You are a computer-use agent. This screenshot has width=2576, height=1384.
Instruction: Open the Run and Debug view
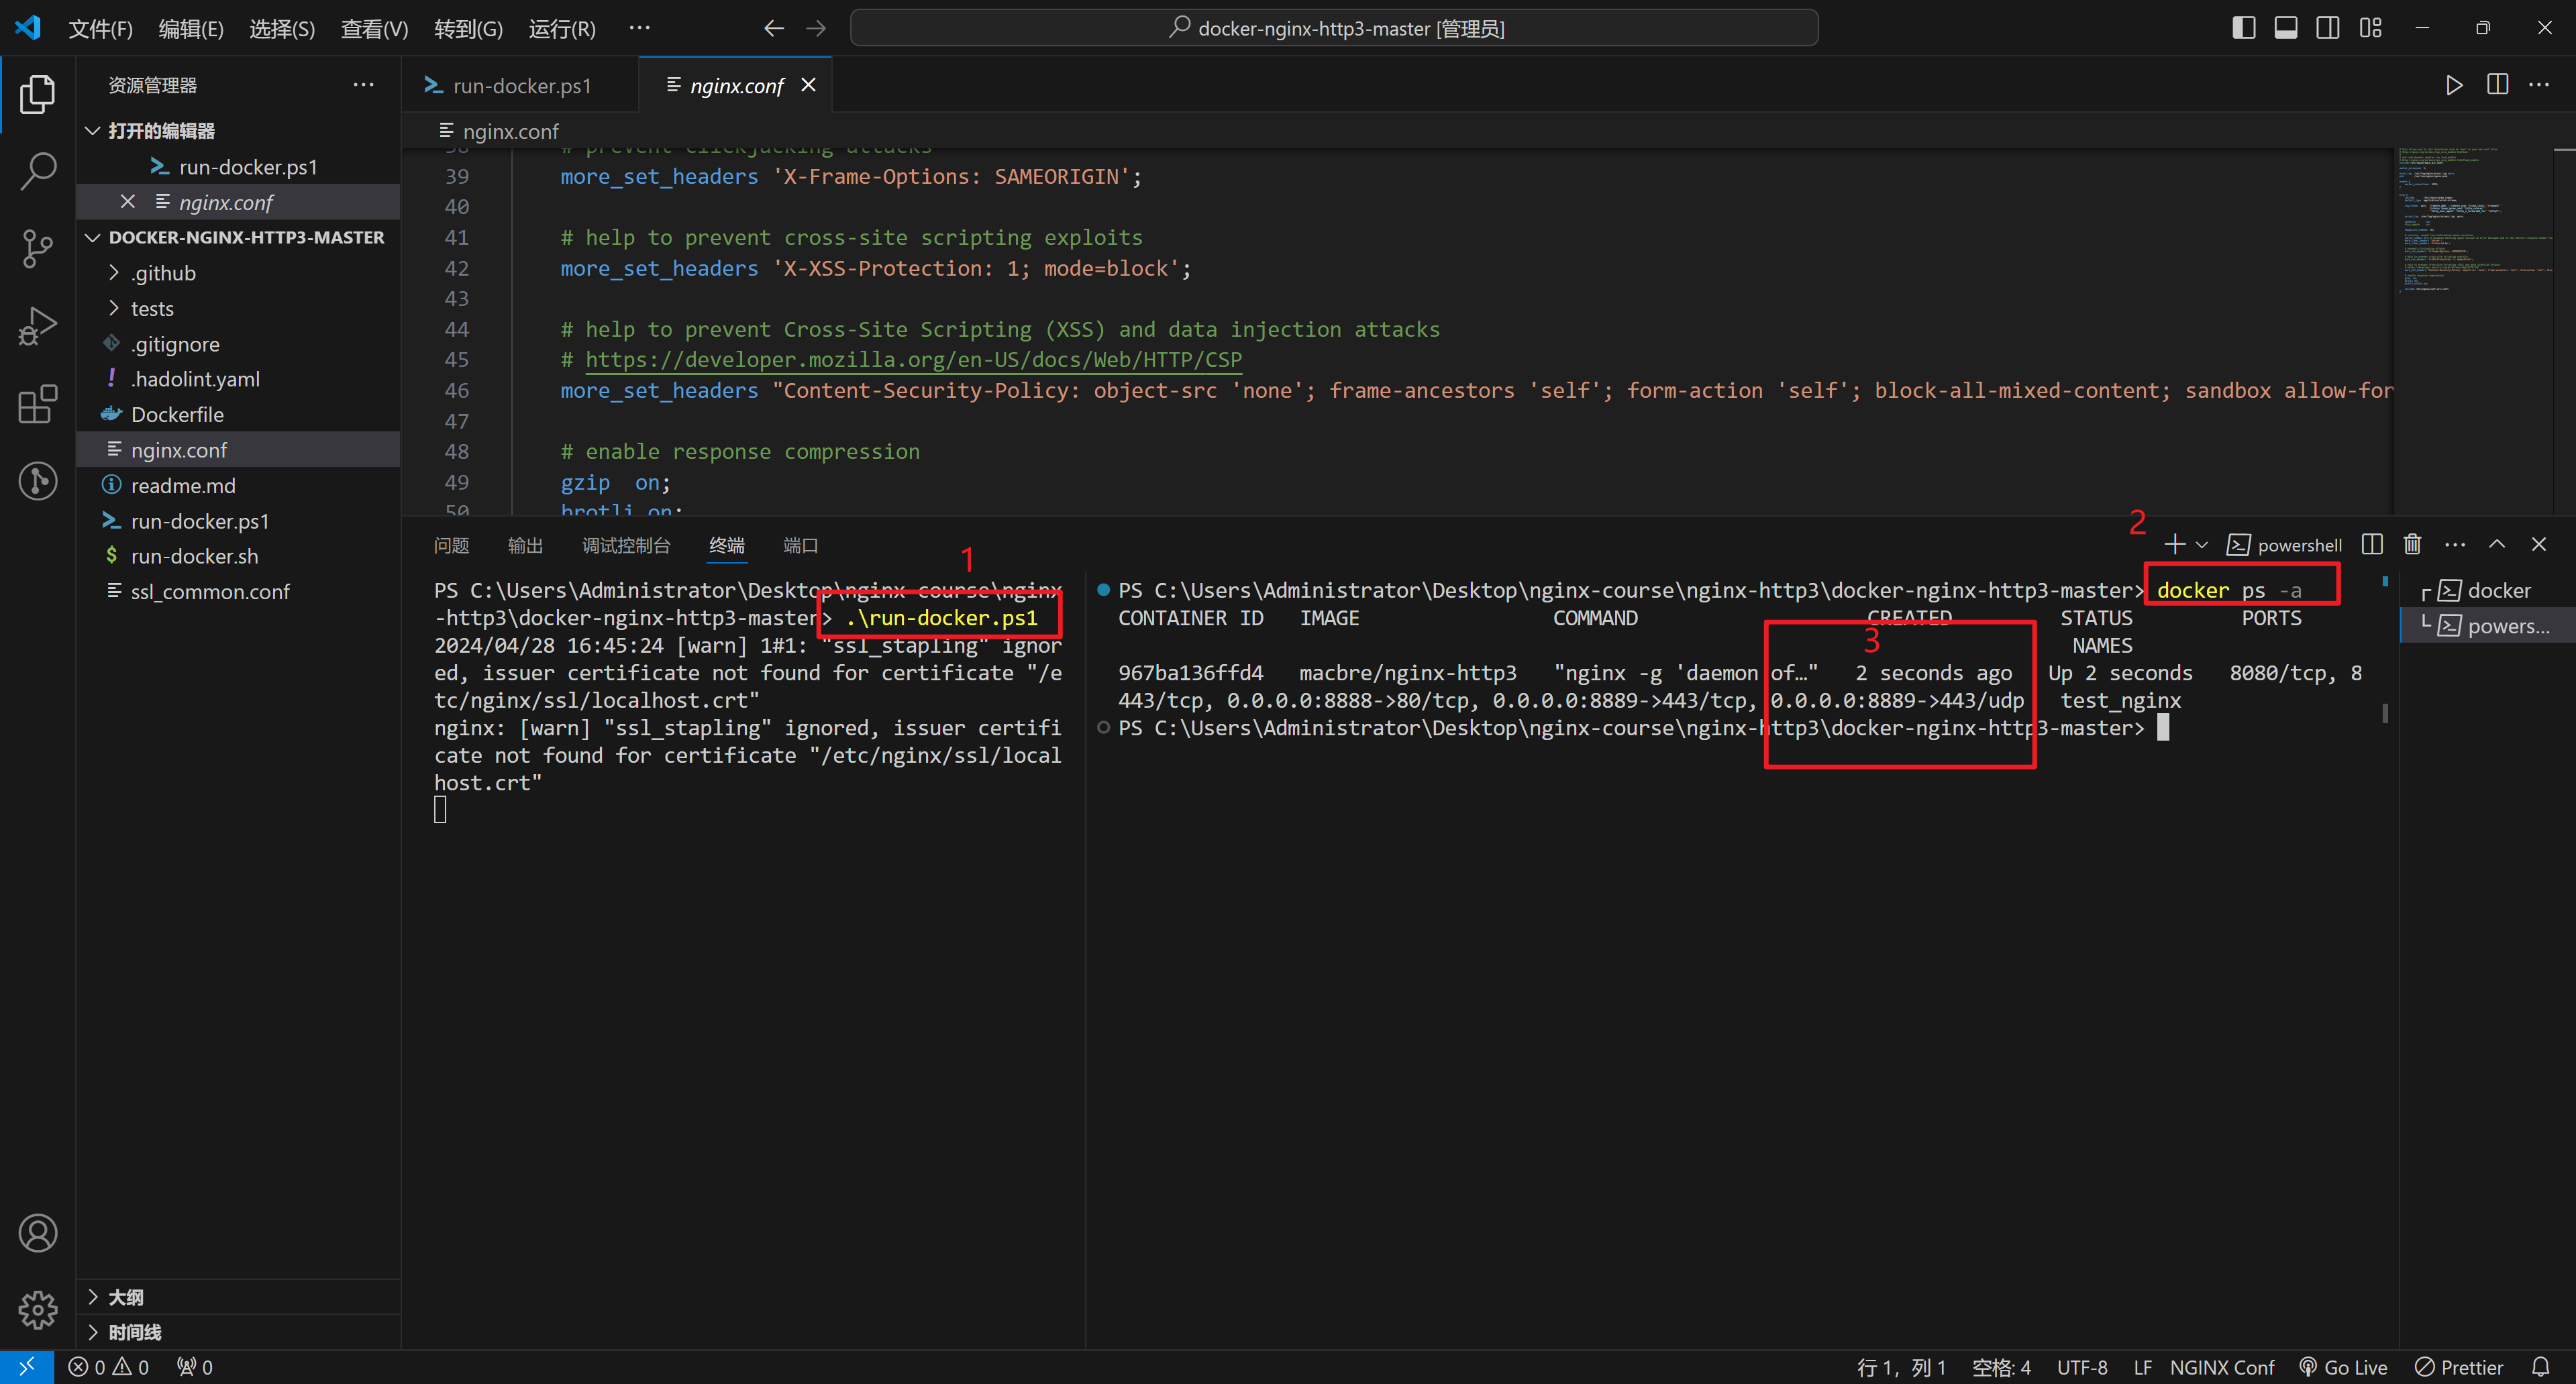coord(37,326)
